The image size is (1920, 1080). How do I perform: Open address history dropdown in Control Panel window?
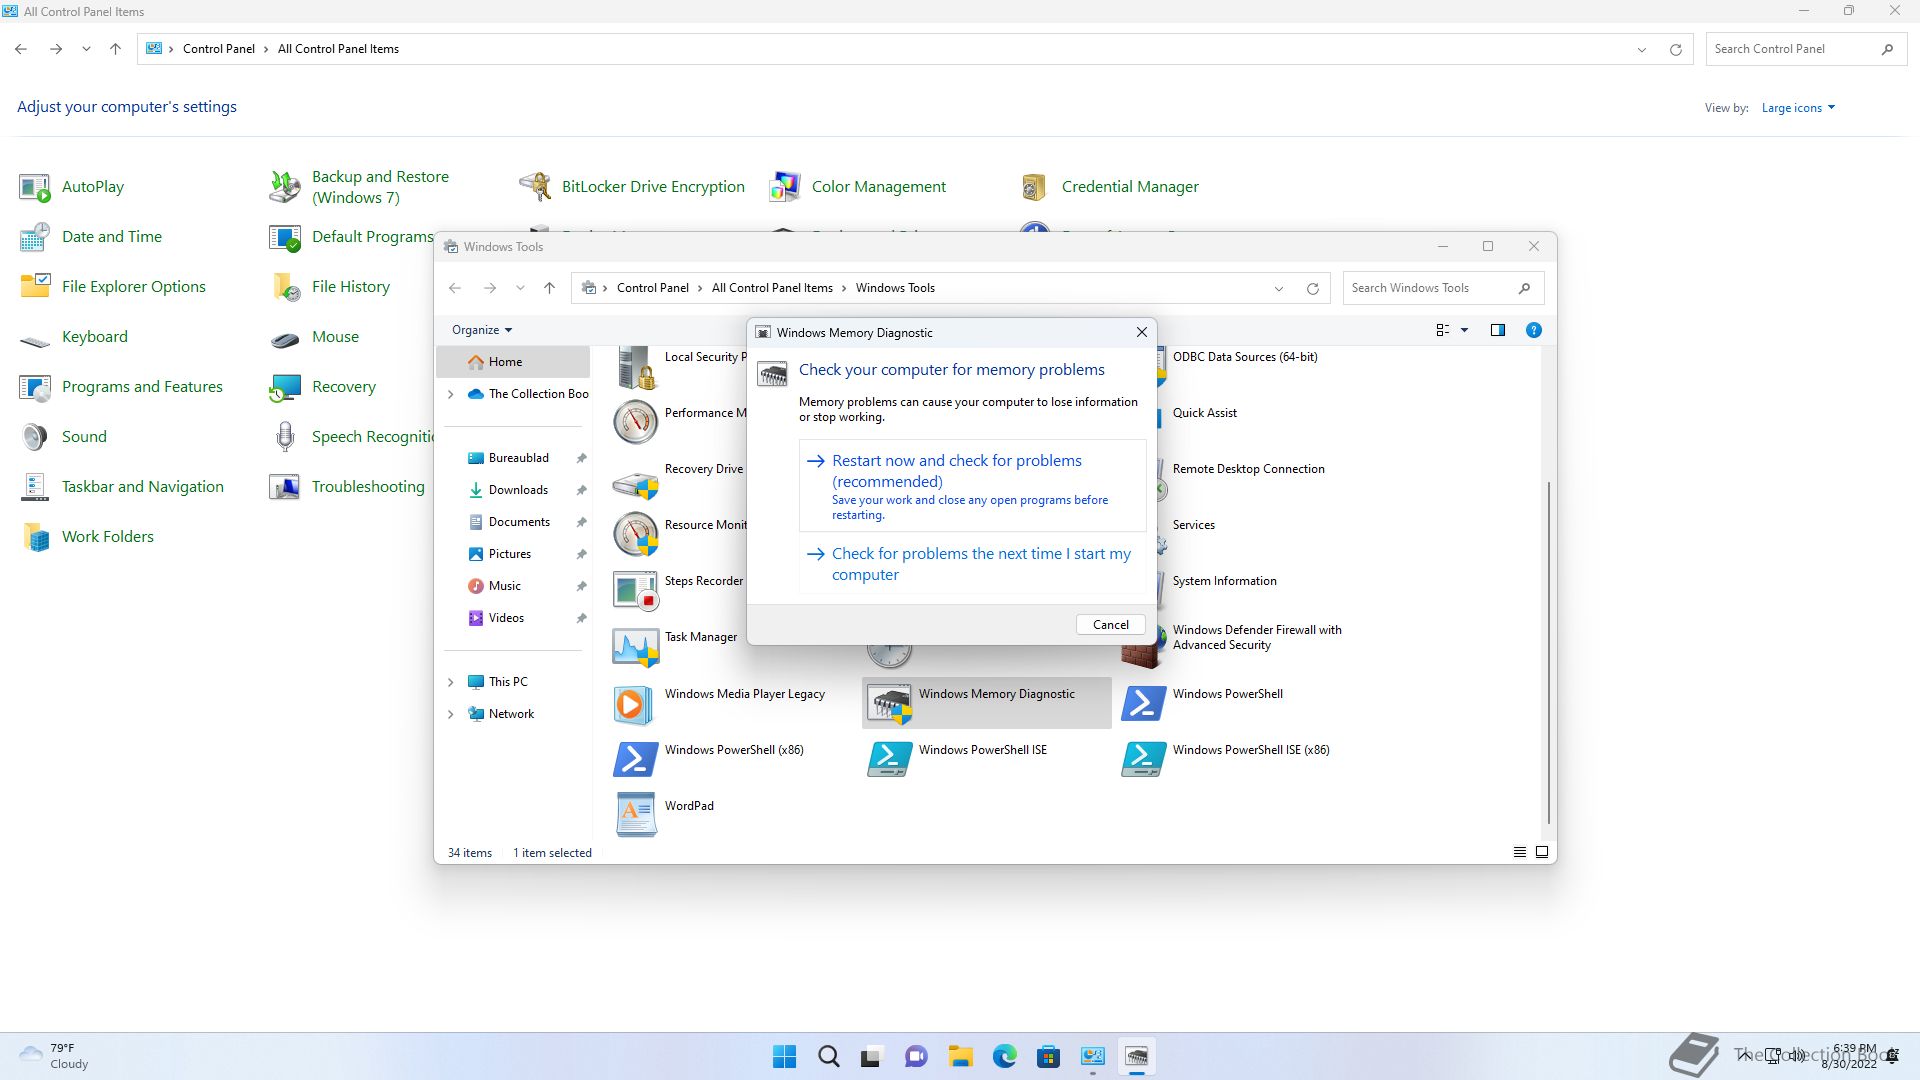coord(1641,49)
